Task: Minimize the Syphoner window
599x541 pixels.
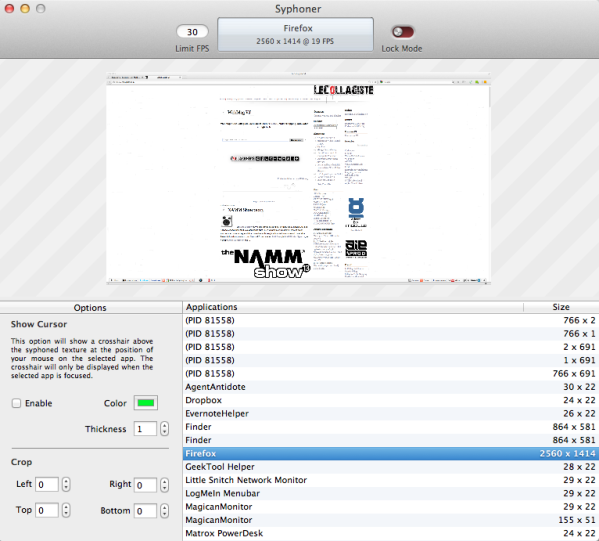Action: [25, 8]
